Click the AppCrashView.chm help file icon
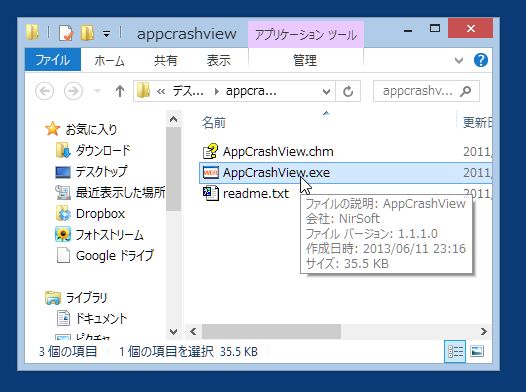 click(210, 151)
